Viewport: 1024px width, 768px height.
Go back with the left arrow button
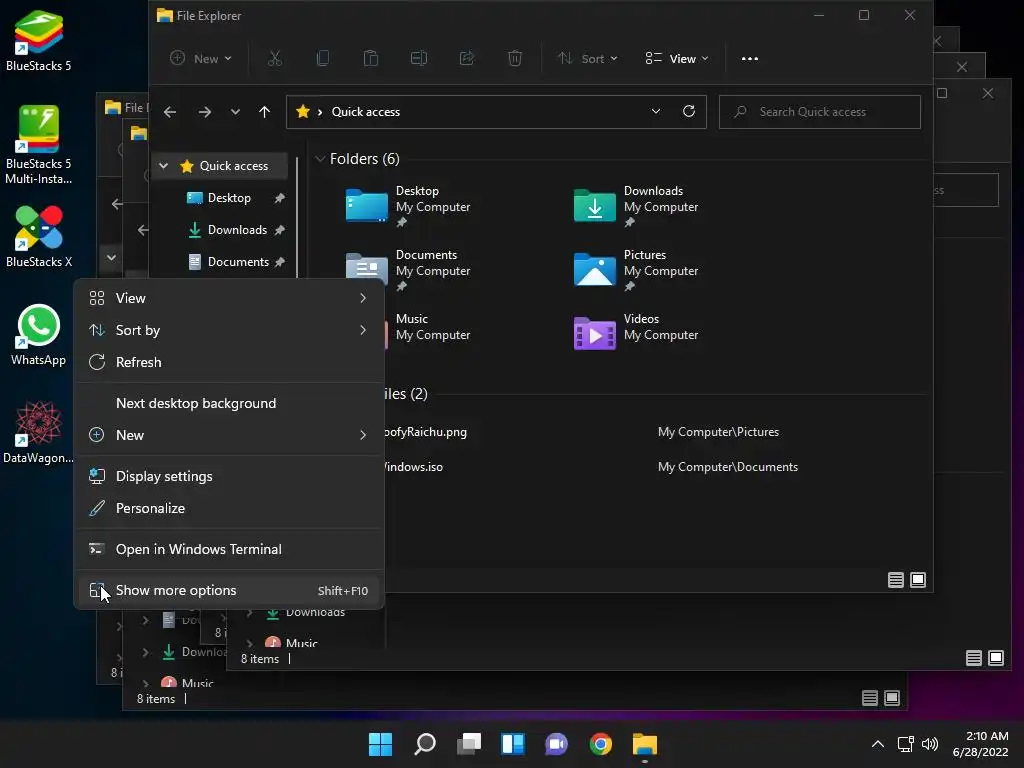click(x=170, y=112)
